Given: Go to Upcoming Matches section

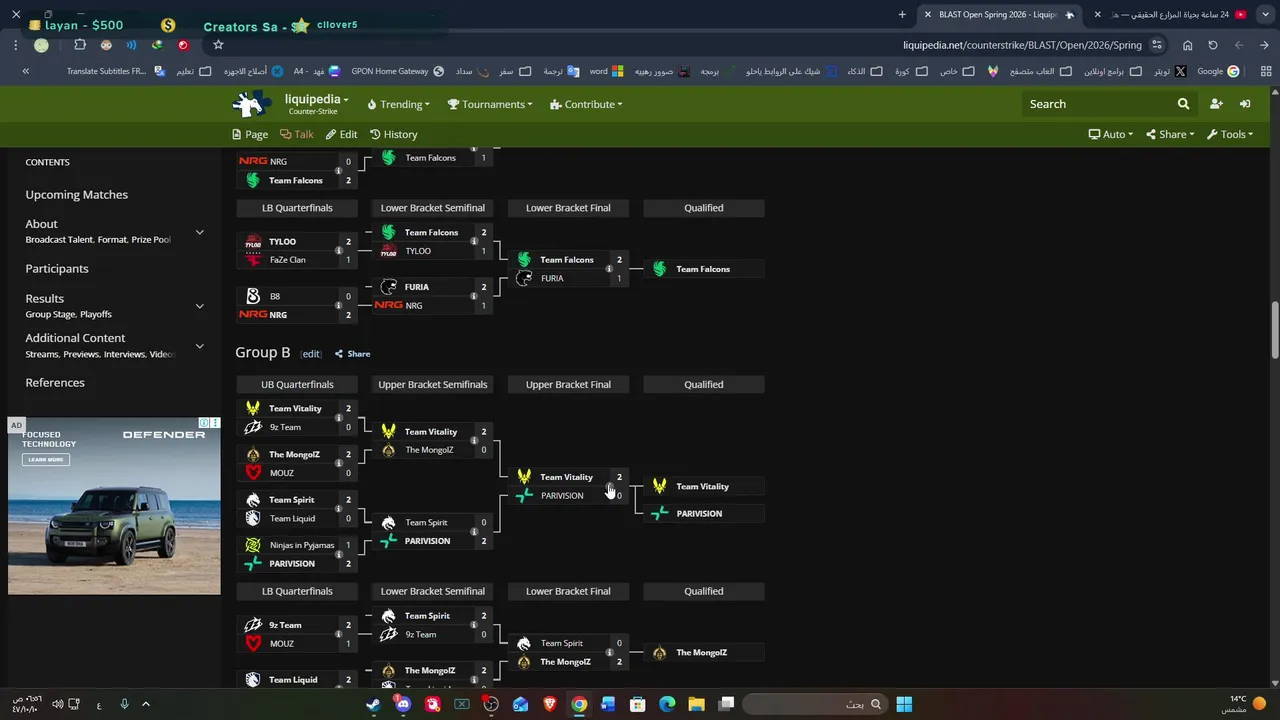Looking at the screenshot, I should [76, 195].
